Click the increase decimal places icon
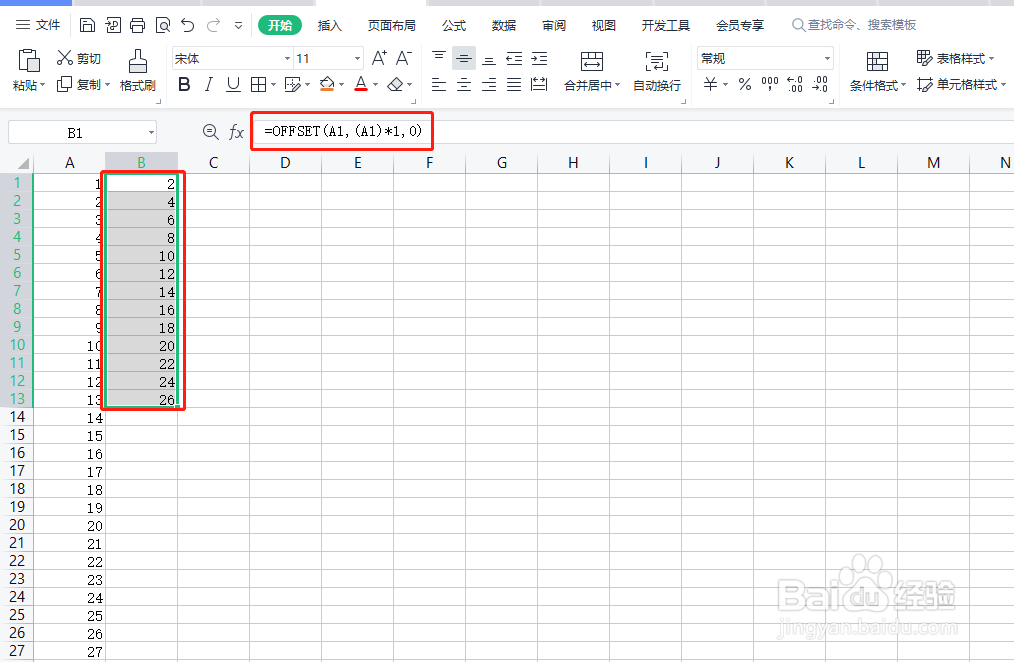The height and width of the screenshot is (662, 1014). click(797, 84)
